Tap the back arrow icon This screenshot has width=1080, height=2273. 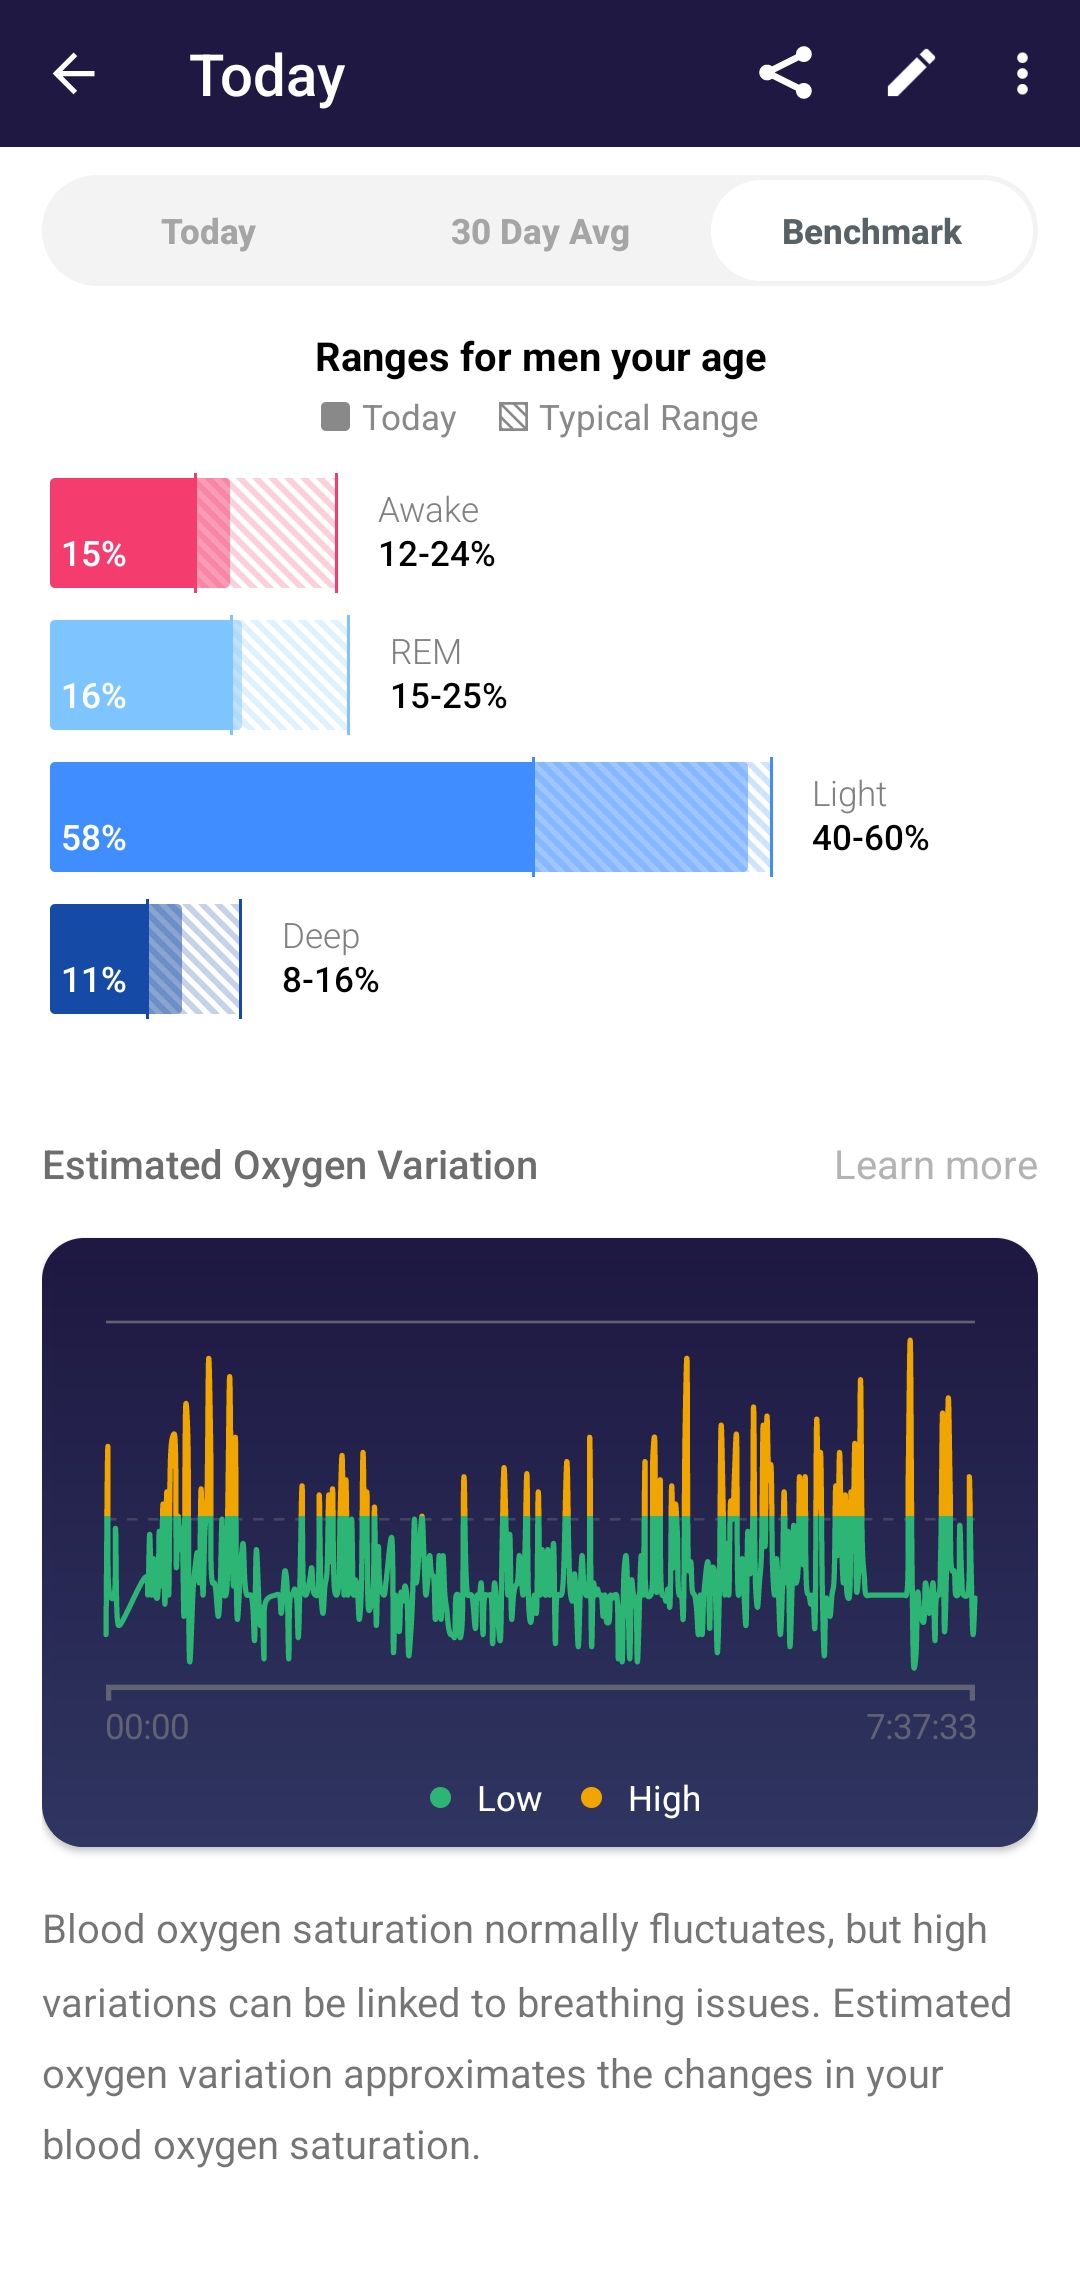click(x=73, y=74)
